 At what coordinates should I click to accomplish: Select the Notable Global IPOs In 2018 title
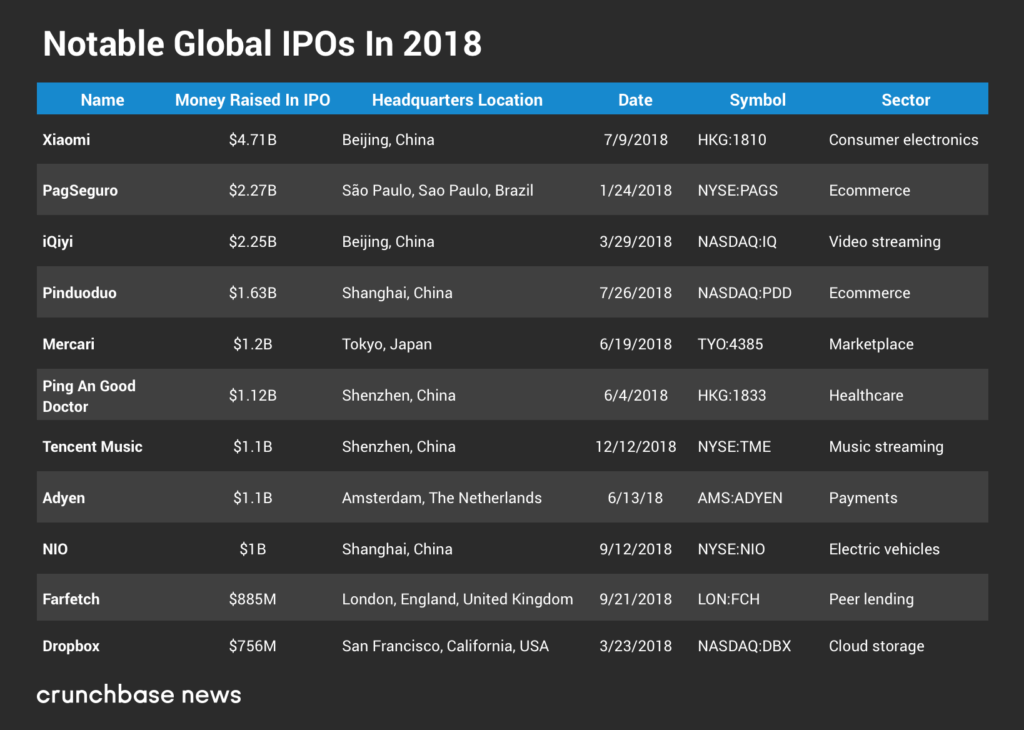point(262,44)
